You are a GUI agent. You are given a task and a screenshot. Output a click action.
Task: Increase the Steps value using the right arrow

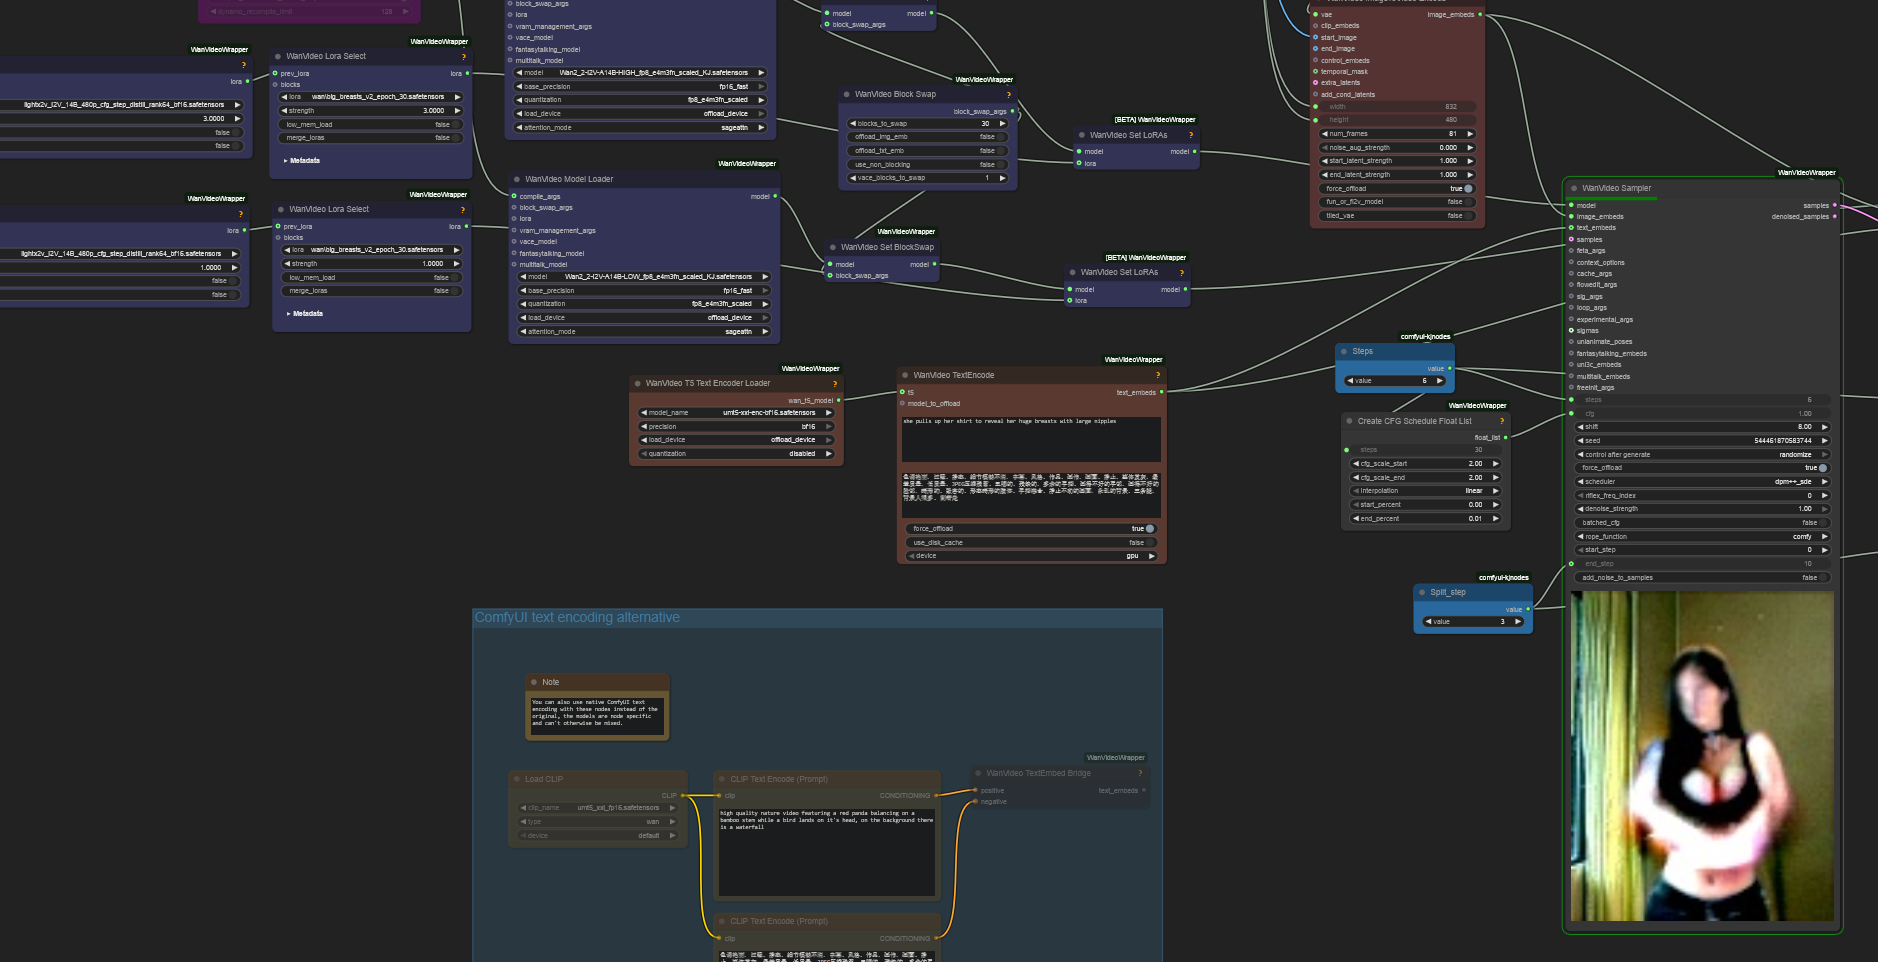coord(1440,381)
